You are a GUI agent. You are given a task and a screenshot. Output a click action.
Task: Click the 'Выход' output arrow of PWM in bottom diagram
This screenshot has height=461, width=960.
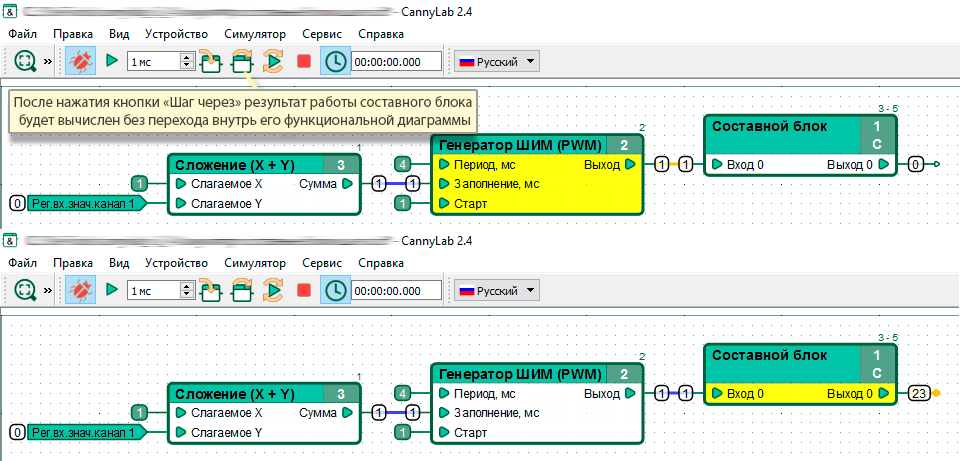click(630, 393)
